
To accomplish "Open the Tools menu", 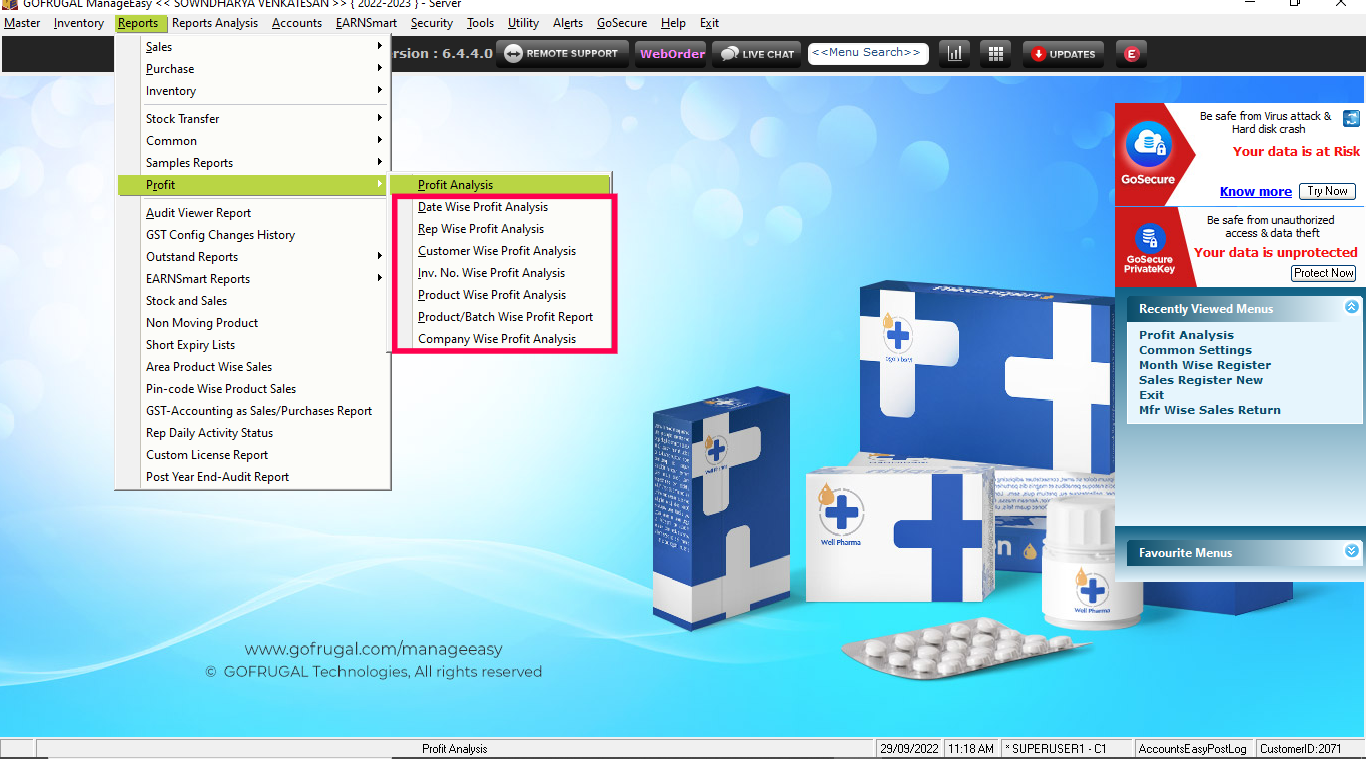I will pyautogui.click(x=481, y=23).
